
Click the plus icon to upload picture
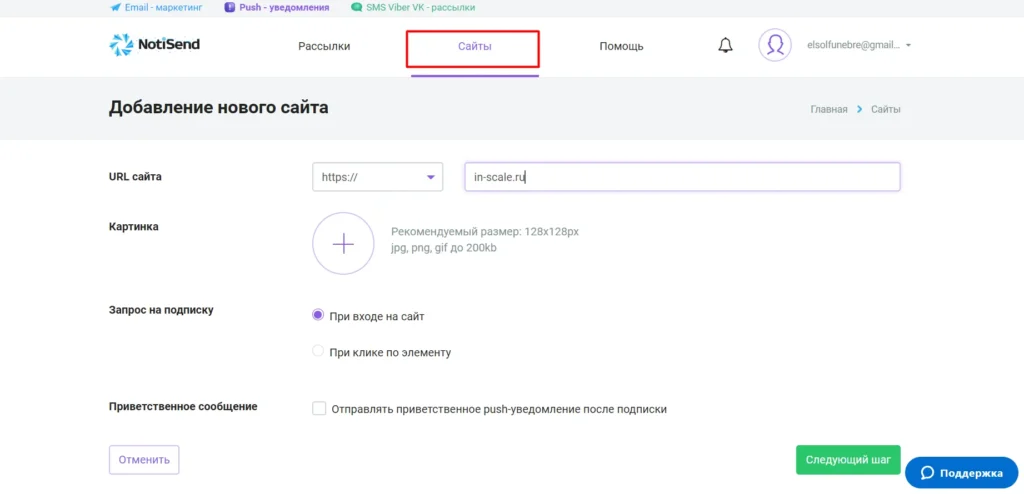click(344, 244)
